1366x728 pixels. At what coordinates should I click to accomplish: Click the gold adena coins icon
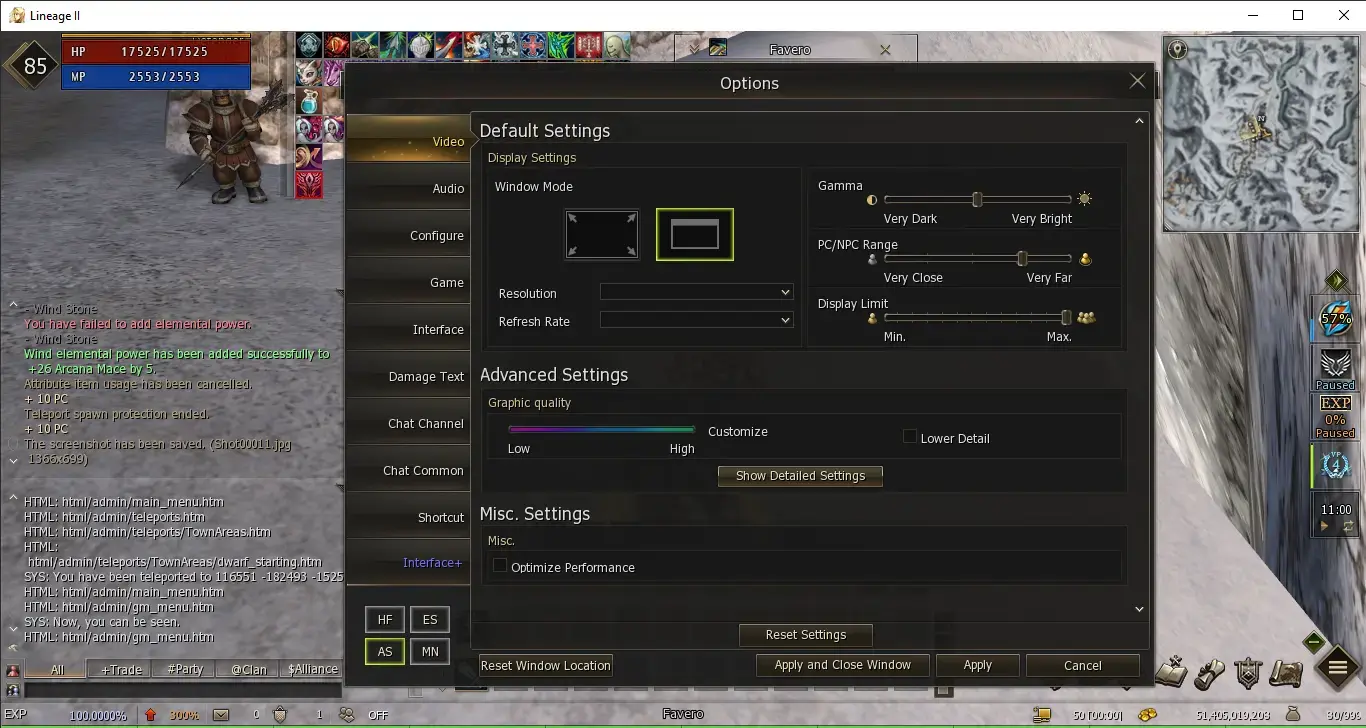pyautogui.click(x=1147, y=715)
